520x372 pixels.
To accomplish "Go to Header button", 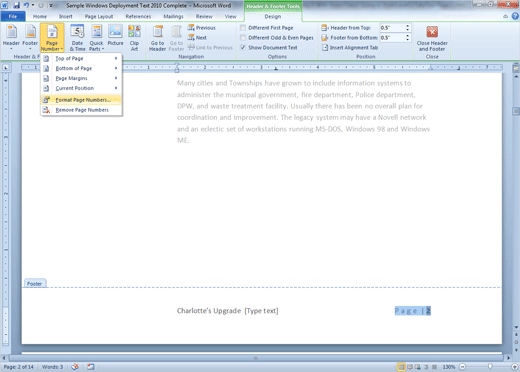I will pyautogui.click(x=157, y=38).
